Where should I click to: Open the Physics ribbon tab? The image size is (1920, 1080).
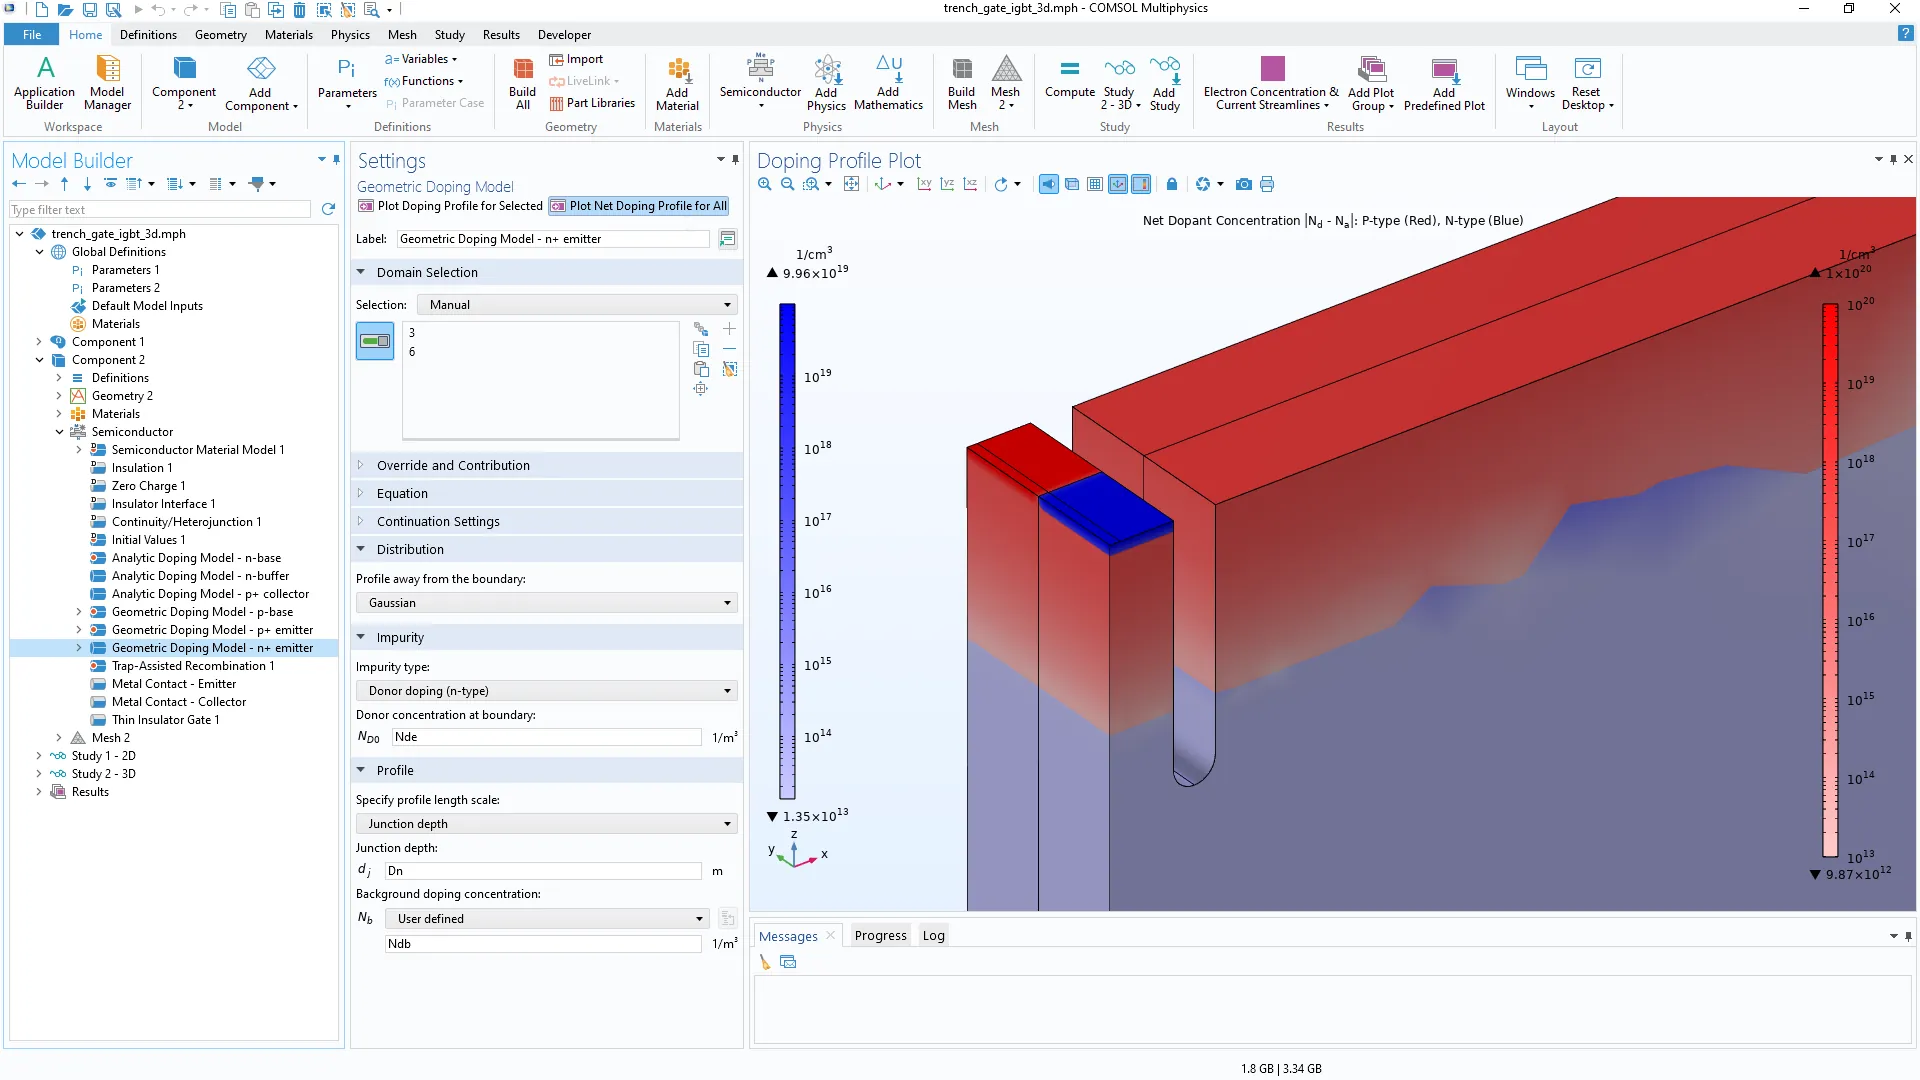pos(350,34)
